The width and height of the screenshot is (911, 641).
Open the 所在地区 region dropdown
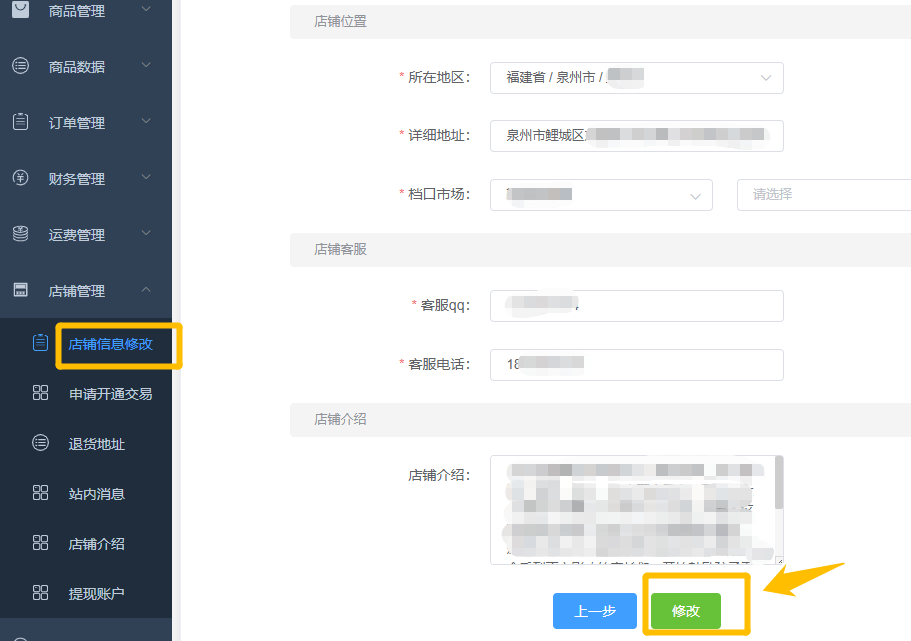(636, 78)
